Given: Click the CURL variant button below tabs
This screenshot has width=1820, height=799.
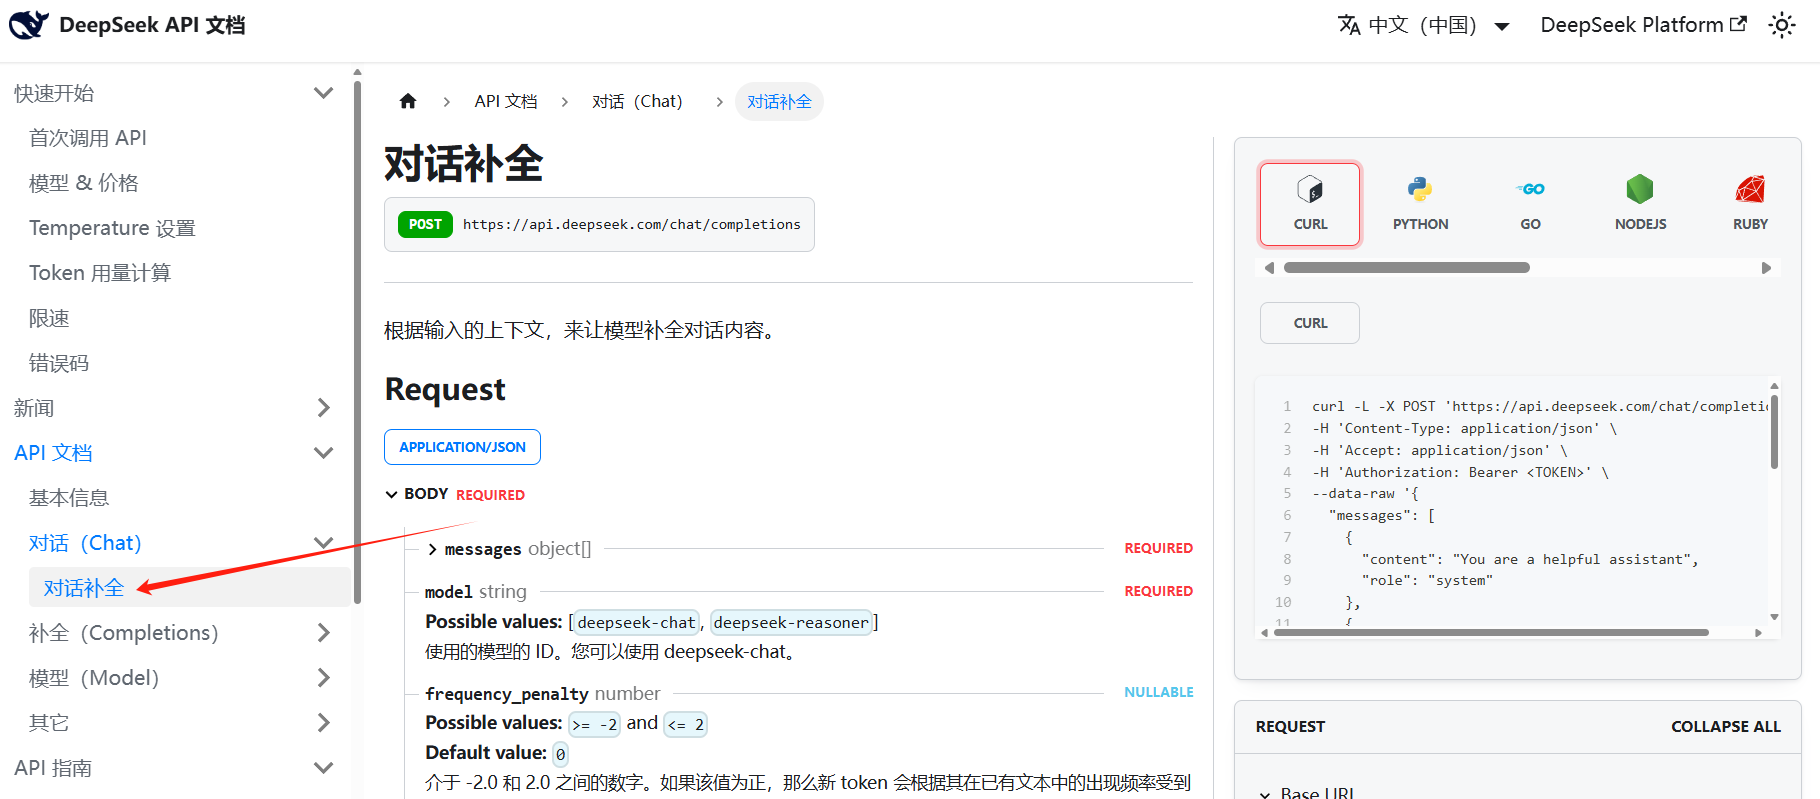Looking at the screenshot, I should [1310, 323].
